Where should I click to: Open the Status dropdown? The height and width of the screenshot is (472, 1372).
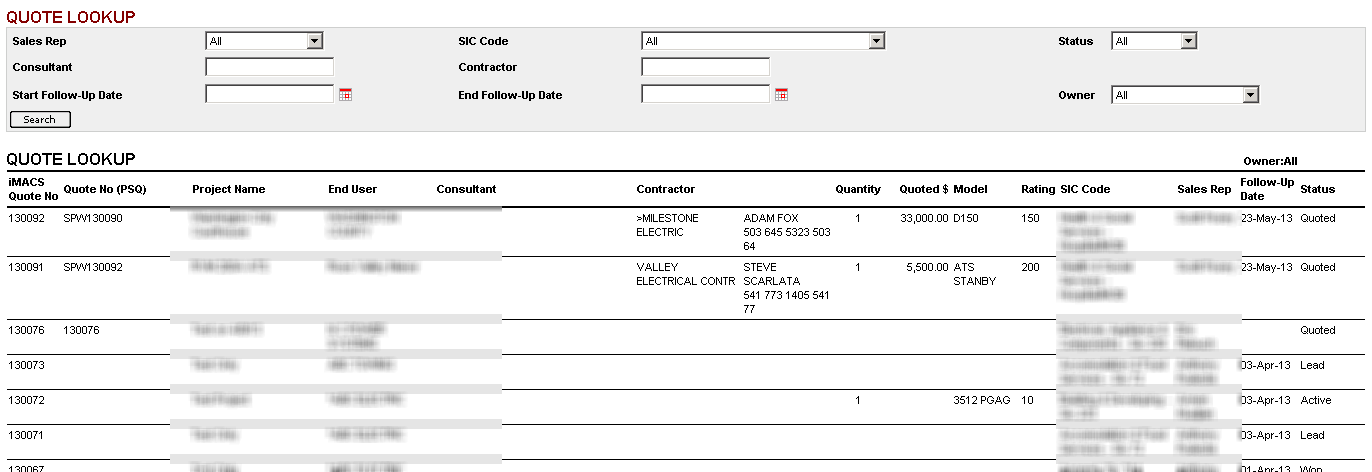(x=1154, y=41)
